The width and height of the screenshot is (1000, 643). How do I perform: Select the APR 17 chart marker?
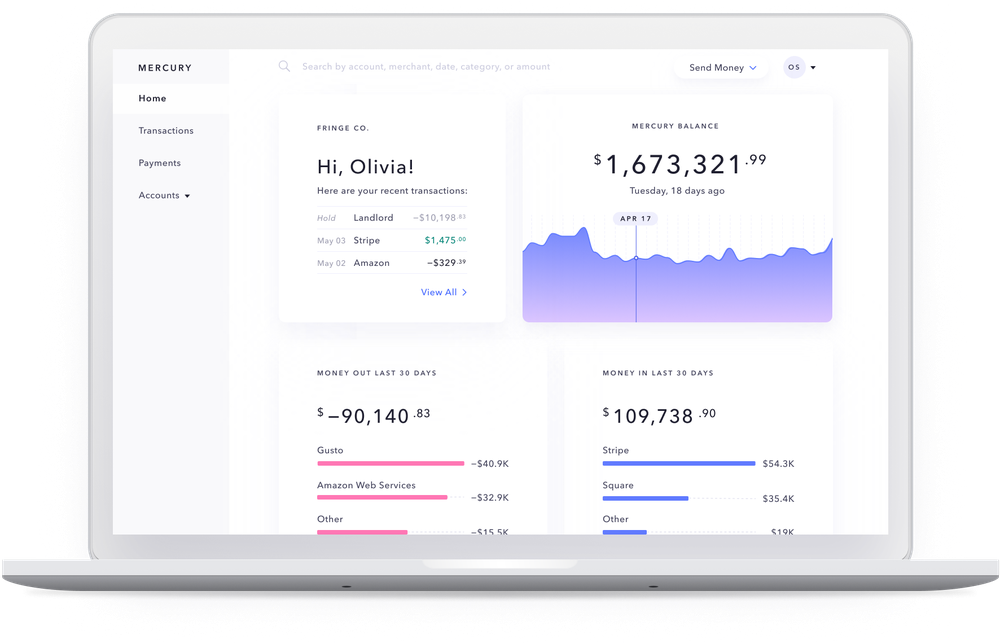click(636, 218)
